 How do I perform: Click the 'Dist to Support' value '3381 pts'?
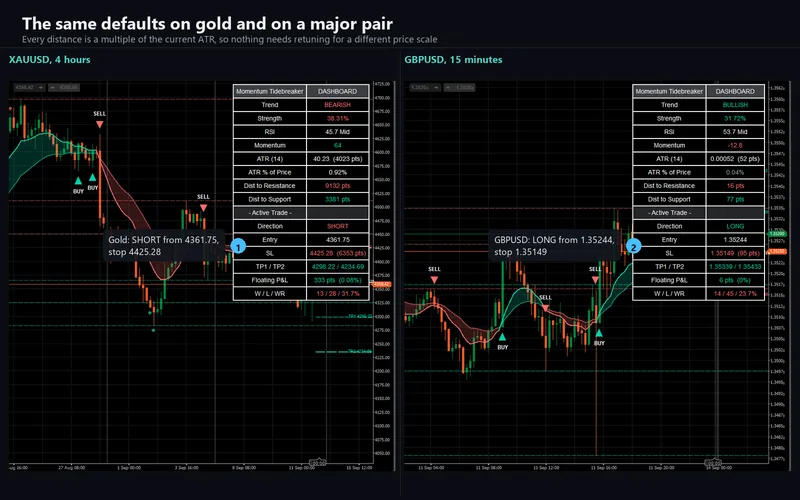pyautogui.click(x=337, y=199)
